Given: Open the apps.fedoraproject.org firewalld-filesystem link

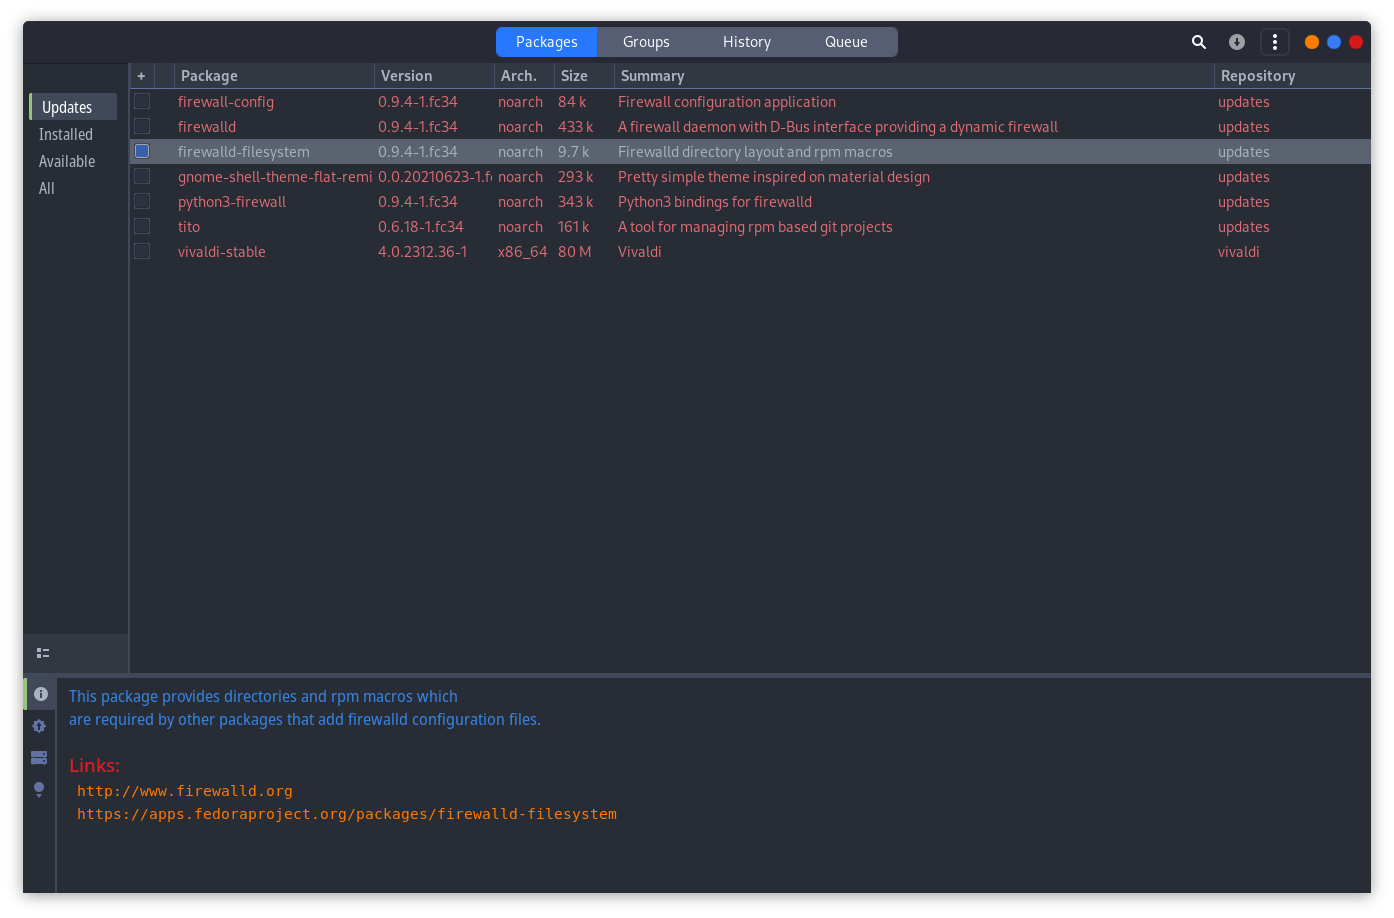Looking at the screenshot, I should (x=347, y=814).
